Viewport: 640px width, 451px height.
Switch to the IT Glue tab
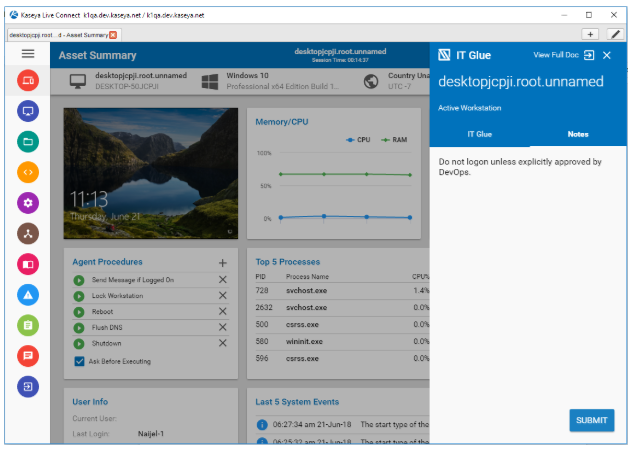tap(479, 133)
